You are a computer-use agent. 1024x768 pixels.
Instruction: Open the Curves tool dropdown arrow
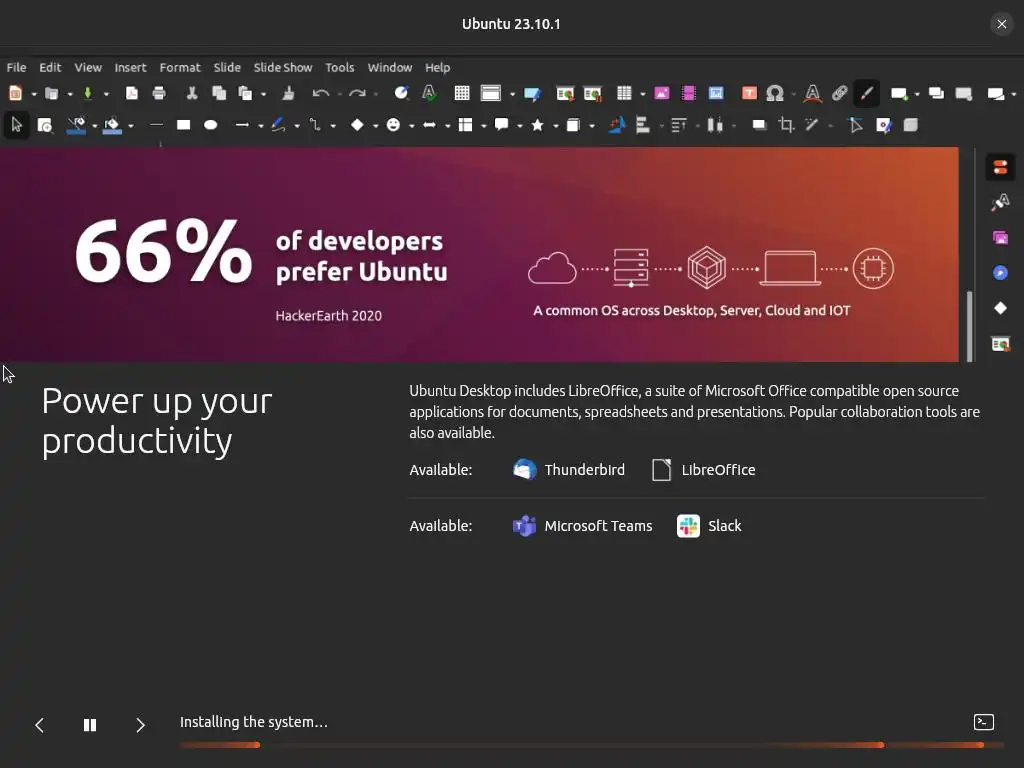pos(296,125)
